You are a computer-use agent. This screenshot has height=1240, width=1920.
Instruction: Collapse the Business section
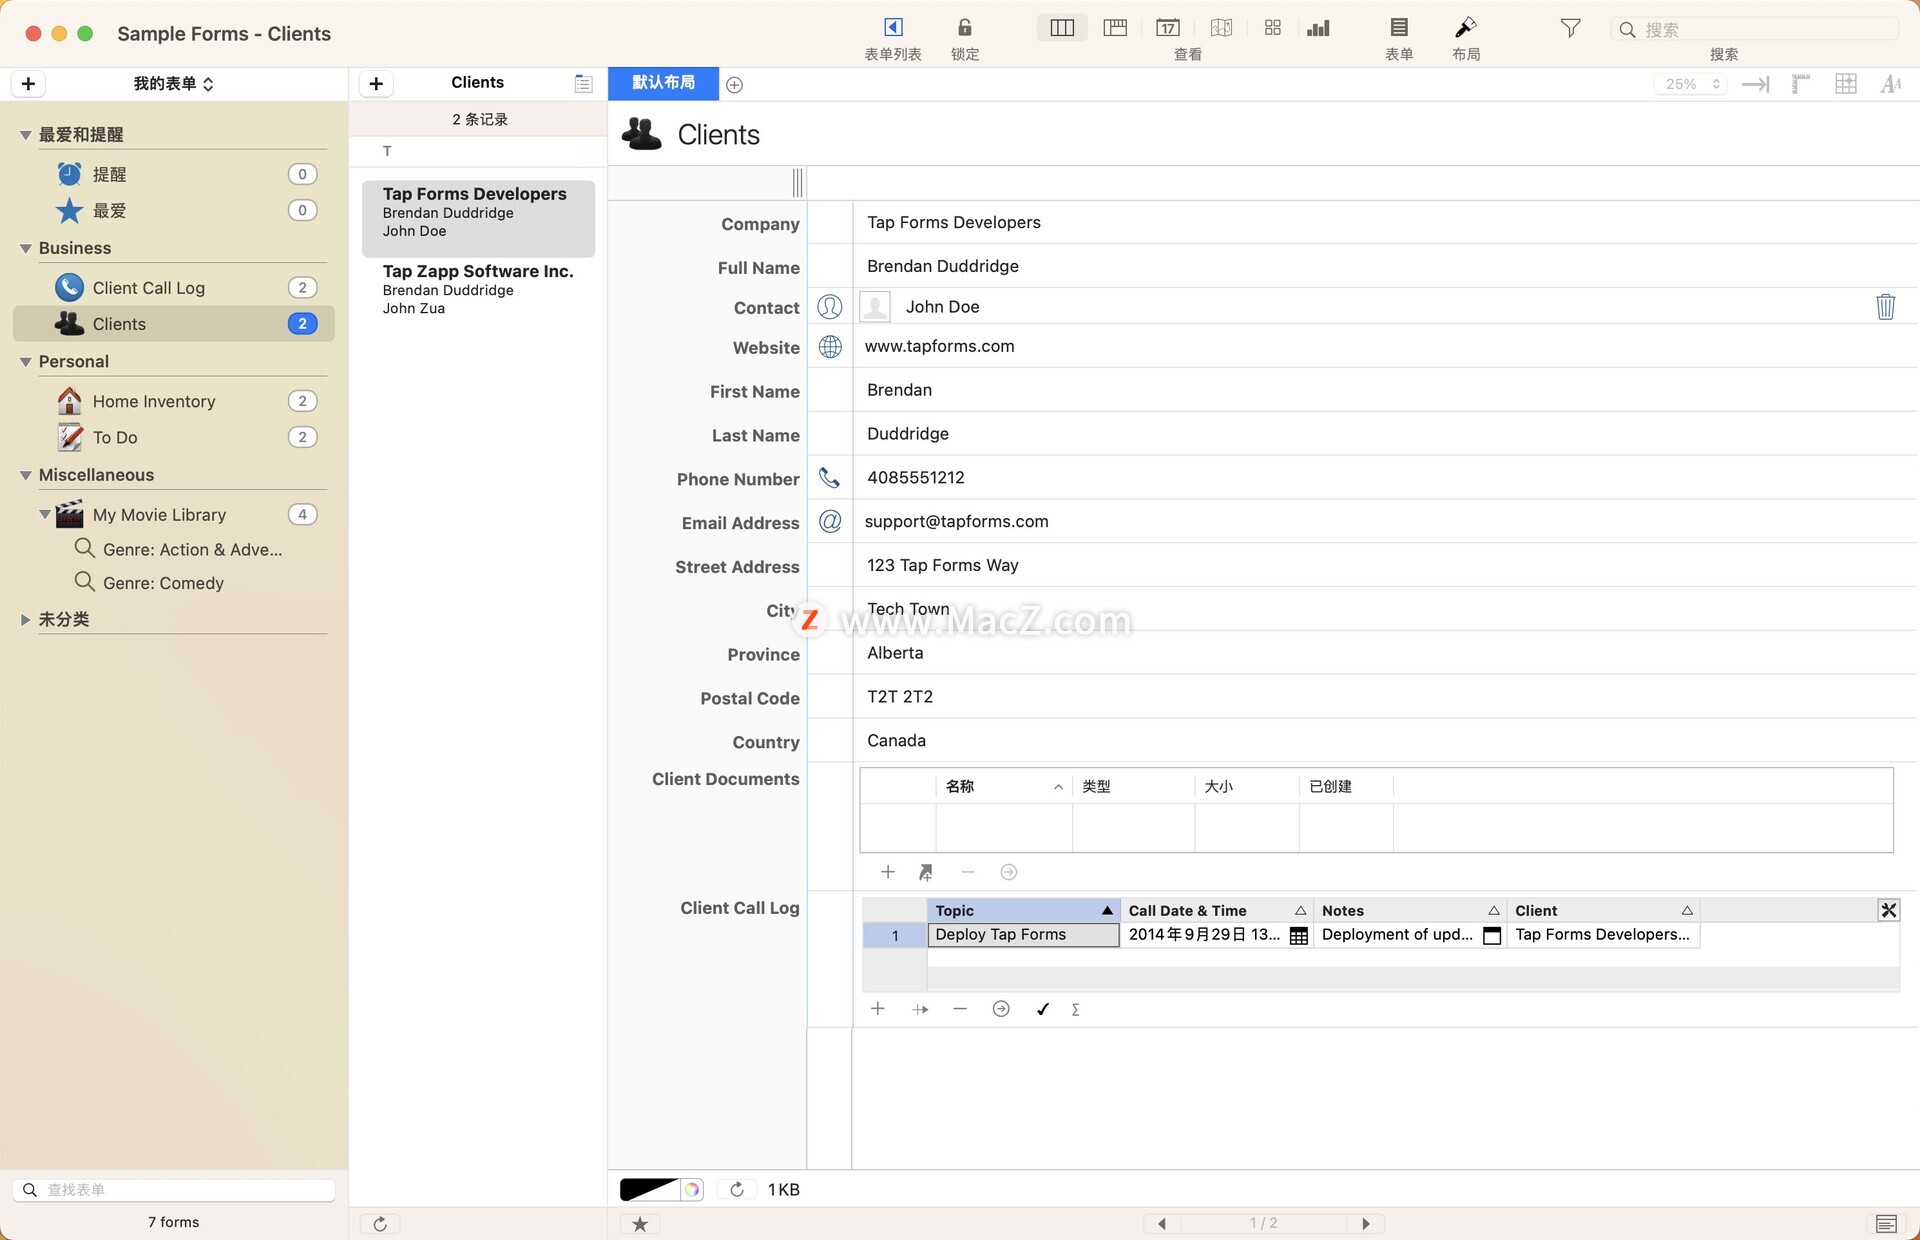pos(26,248)
